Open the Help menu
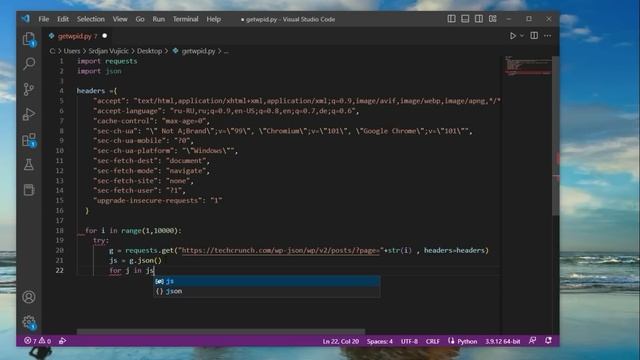 click(213, 19)
